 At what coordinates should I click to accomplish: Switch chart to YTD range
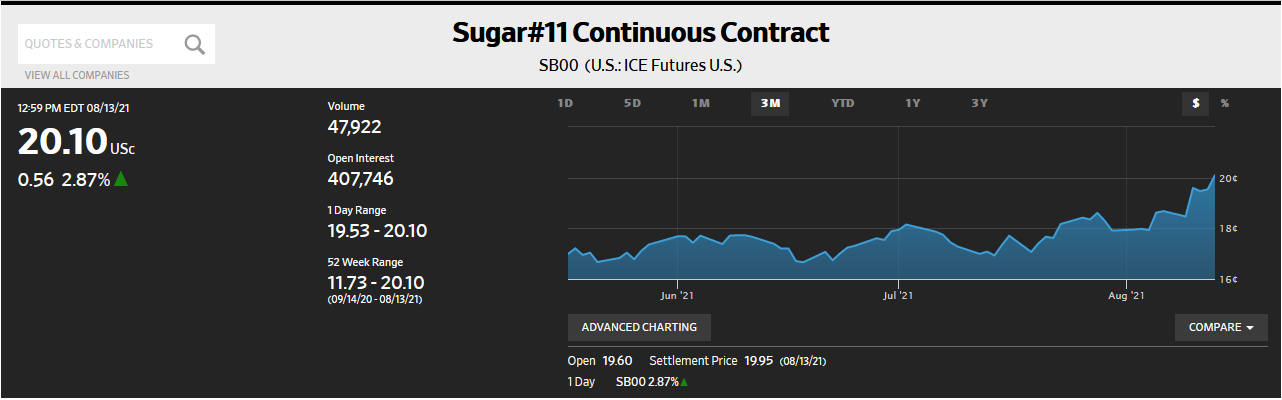843,103
